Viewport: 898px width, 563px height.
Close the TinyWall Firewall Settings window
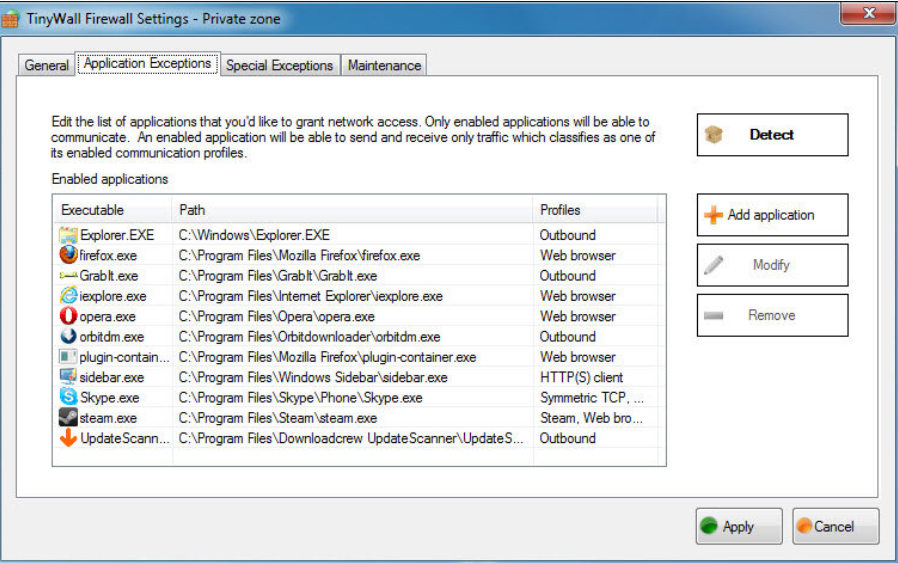click(x=868, y=13)
